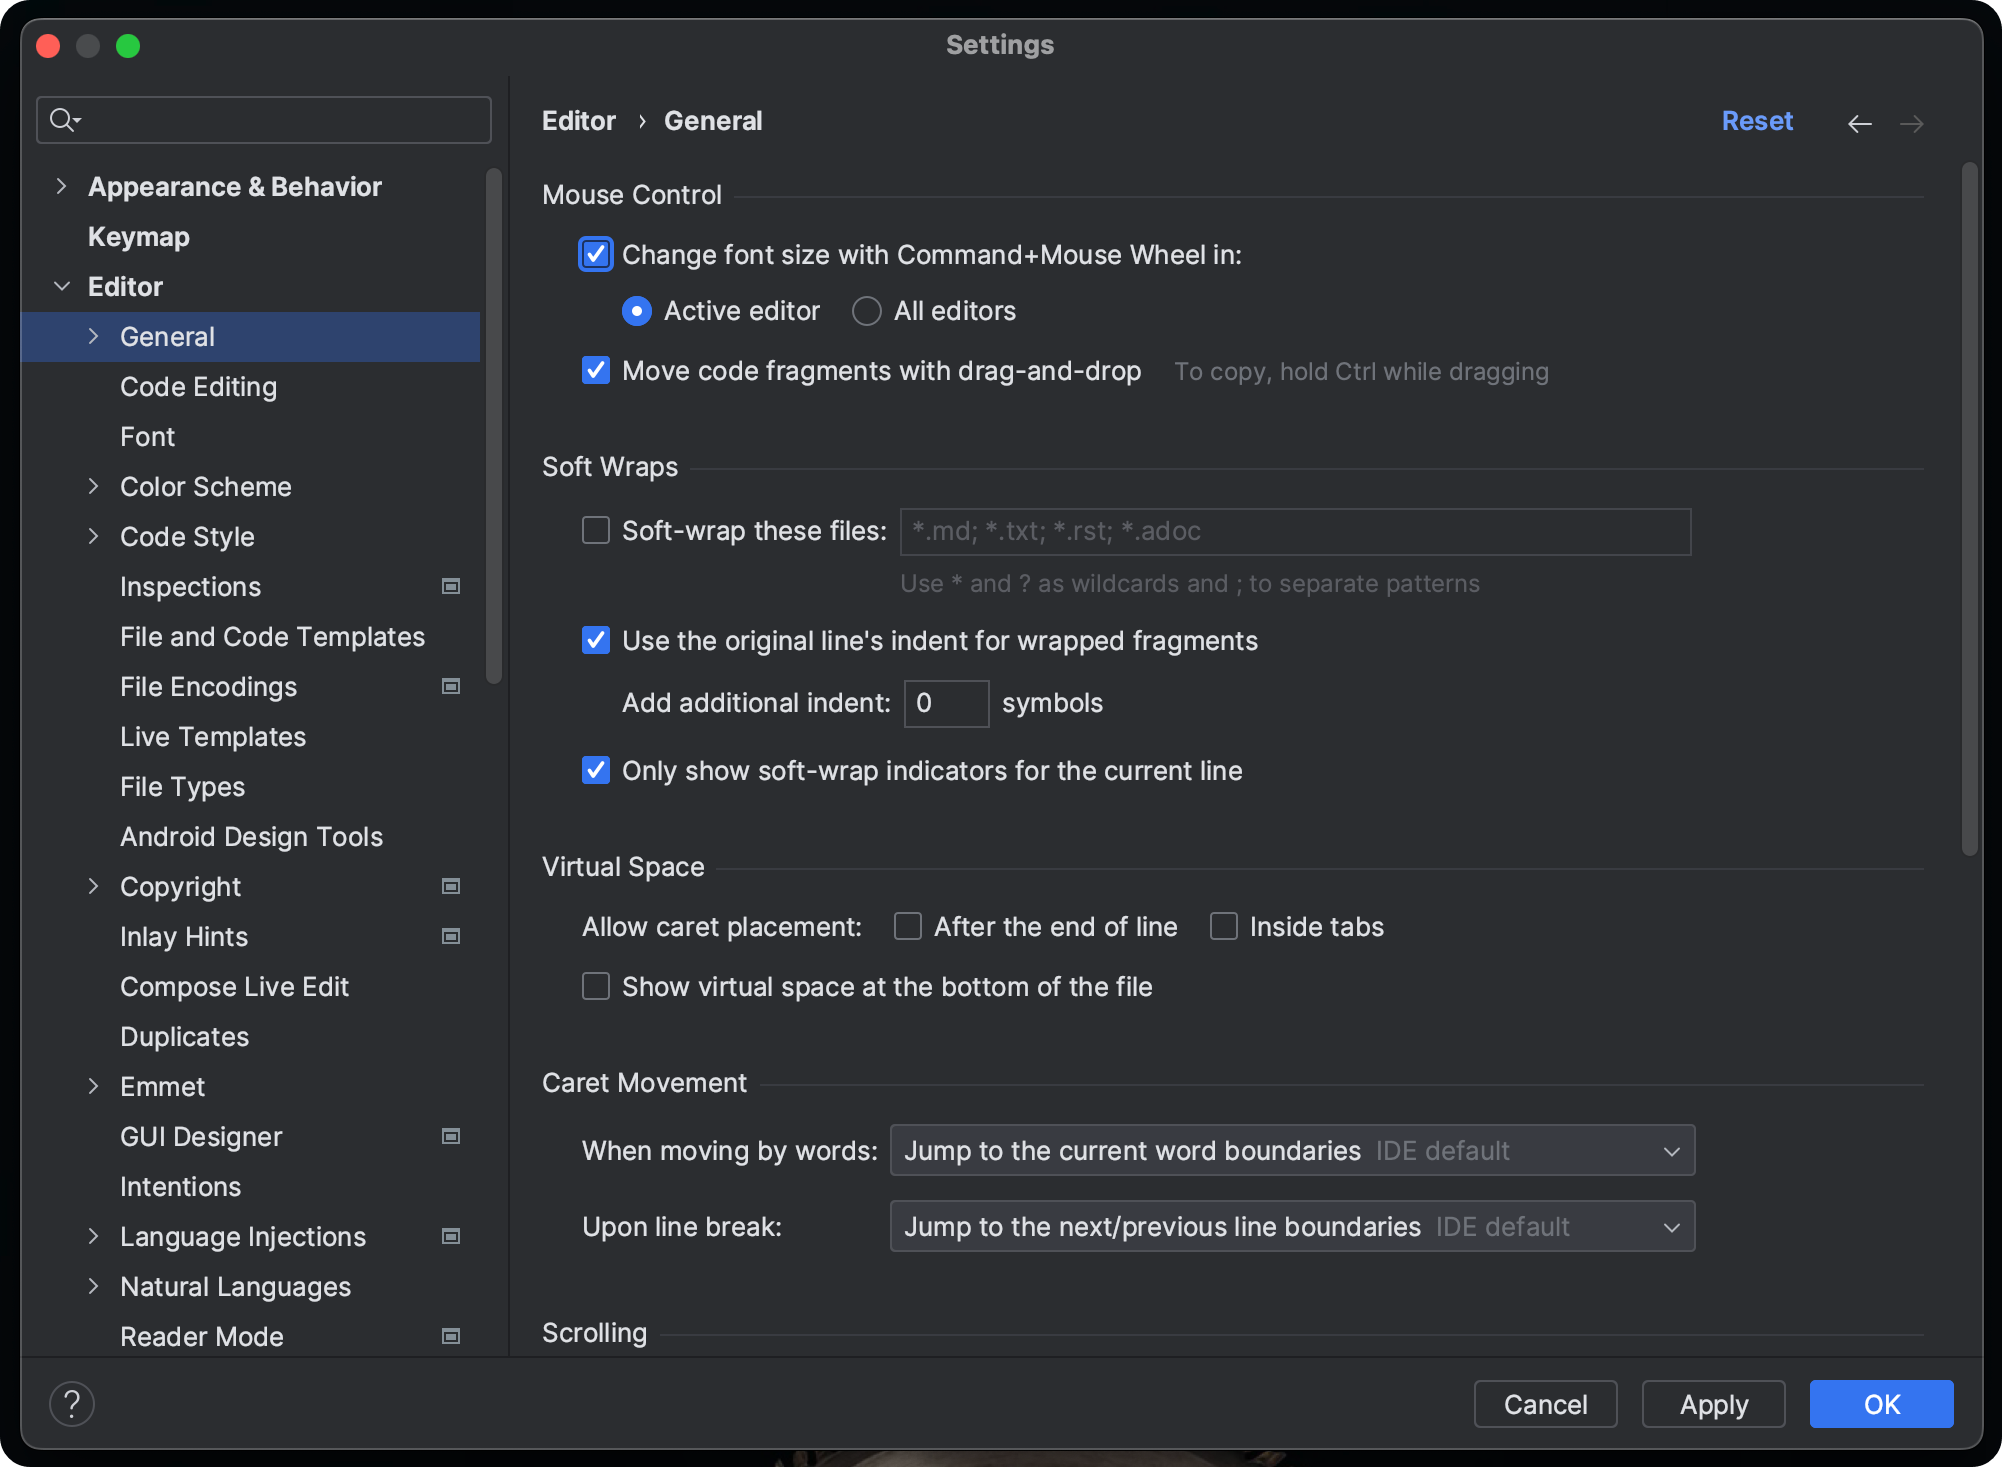Image resolution: width=2002 pixels, height=1467 pixels.
Task: Click the search magnifier icon
Action: 63,120
